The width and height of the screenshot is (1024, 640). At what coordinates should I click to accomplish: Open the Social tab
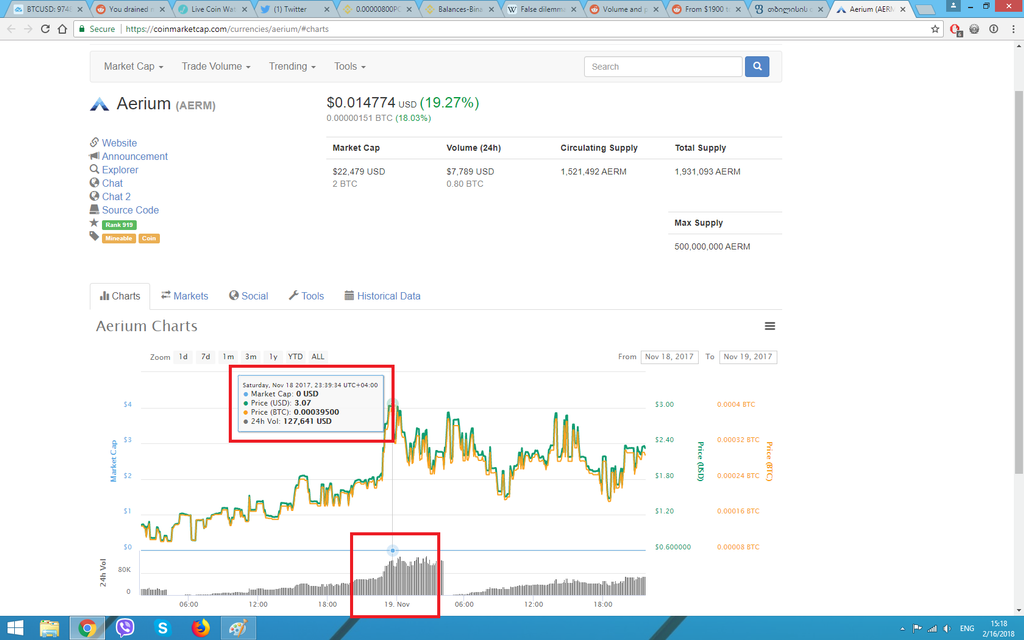[x=248, y=296]
